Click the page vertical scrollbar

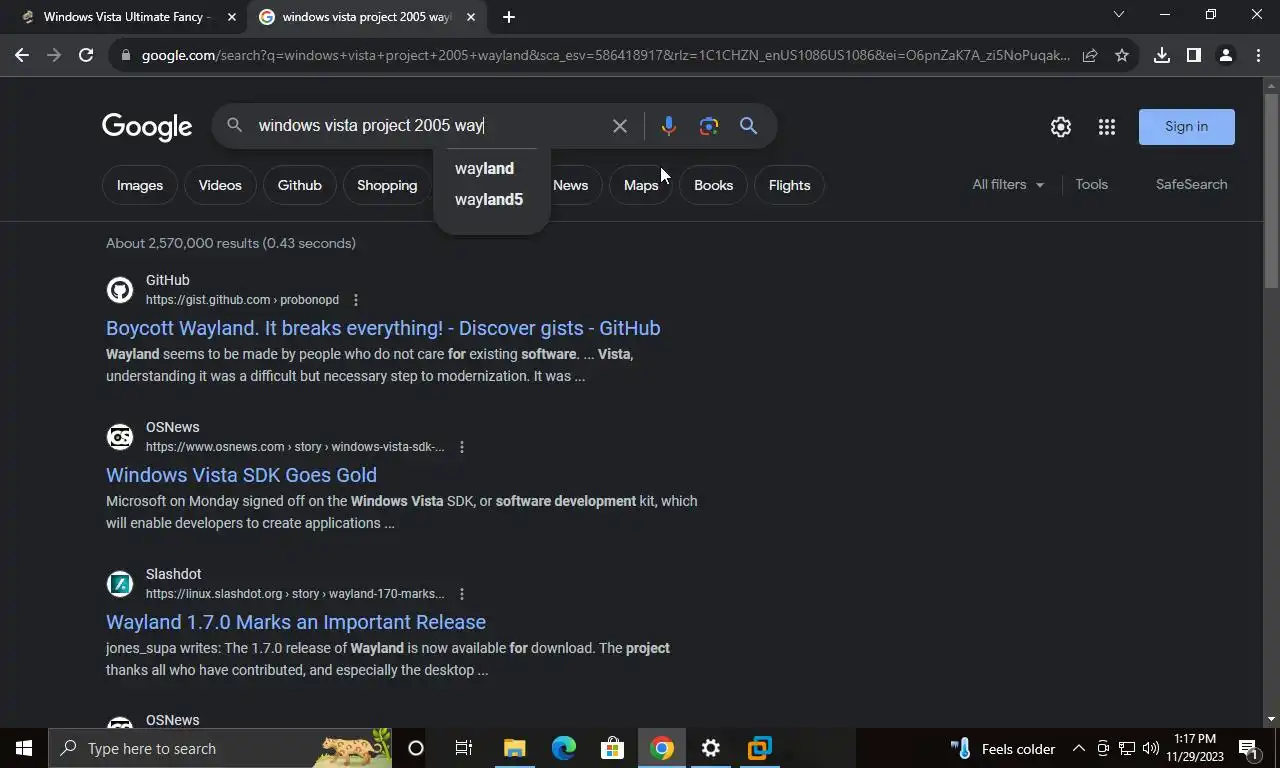click(x=1271, y=190)
